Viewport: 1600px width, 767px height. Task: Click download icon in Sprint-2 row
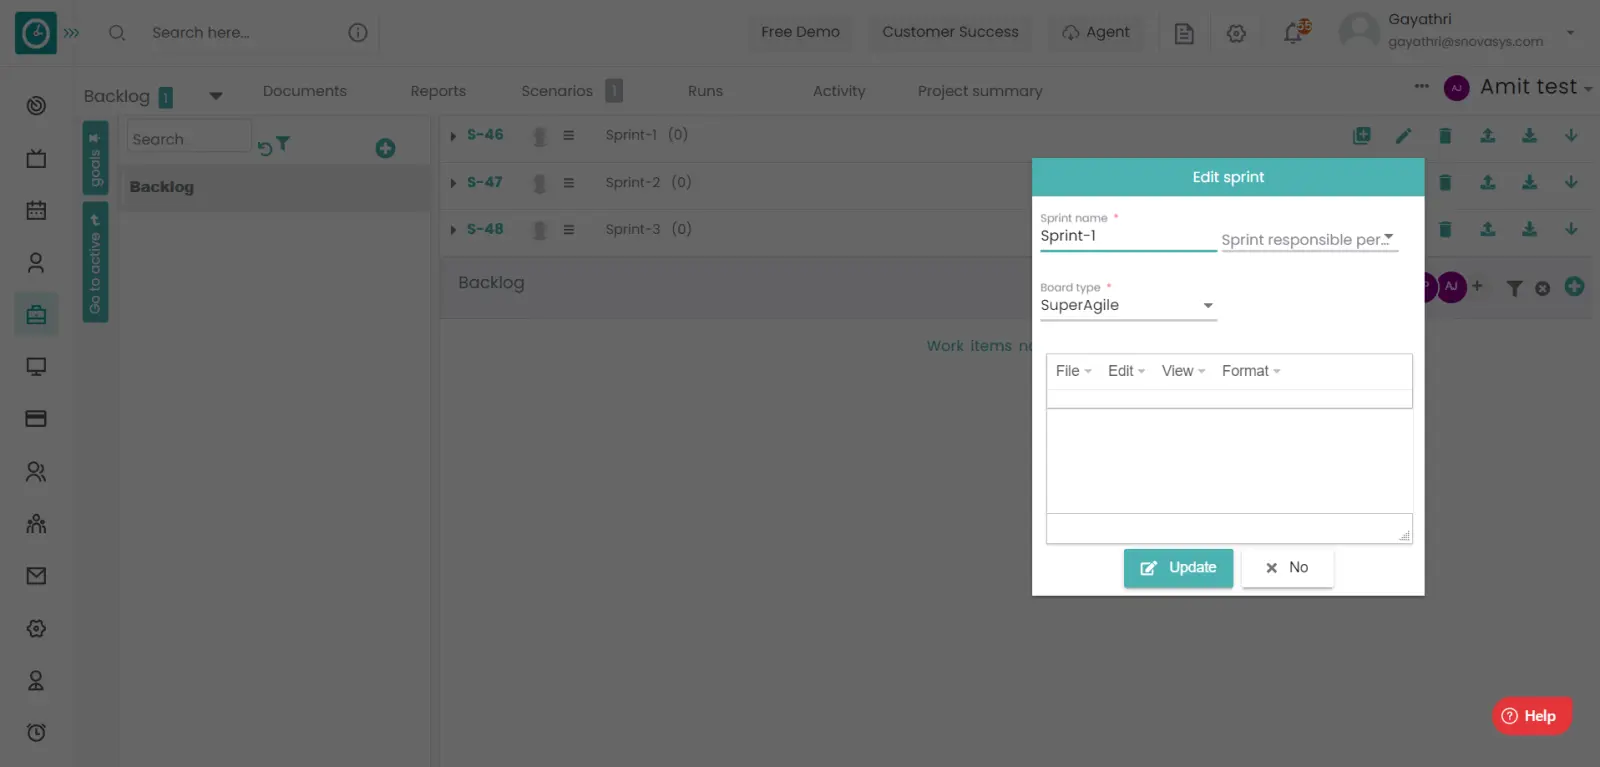pyautogui.click(x=1530, y=182)
